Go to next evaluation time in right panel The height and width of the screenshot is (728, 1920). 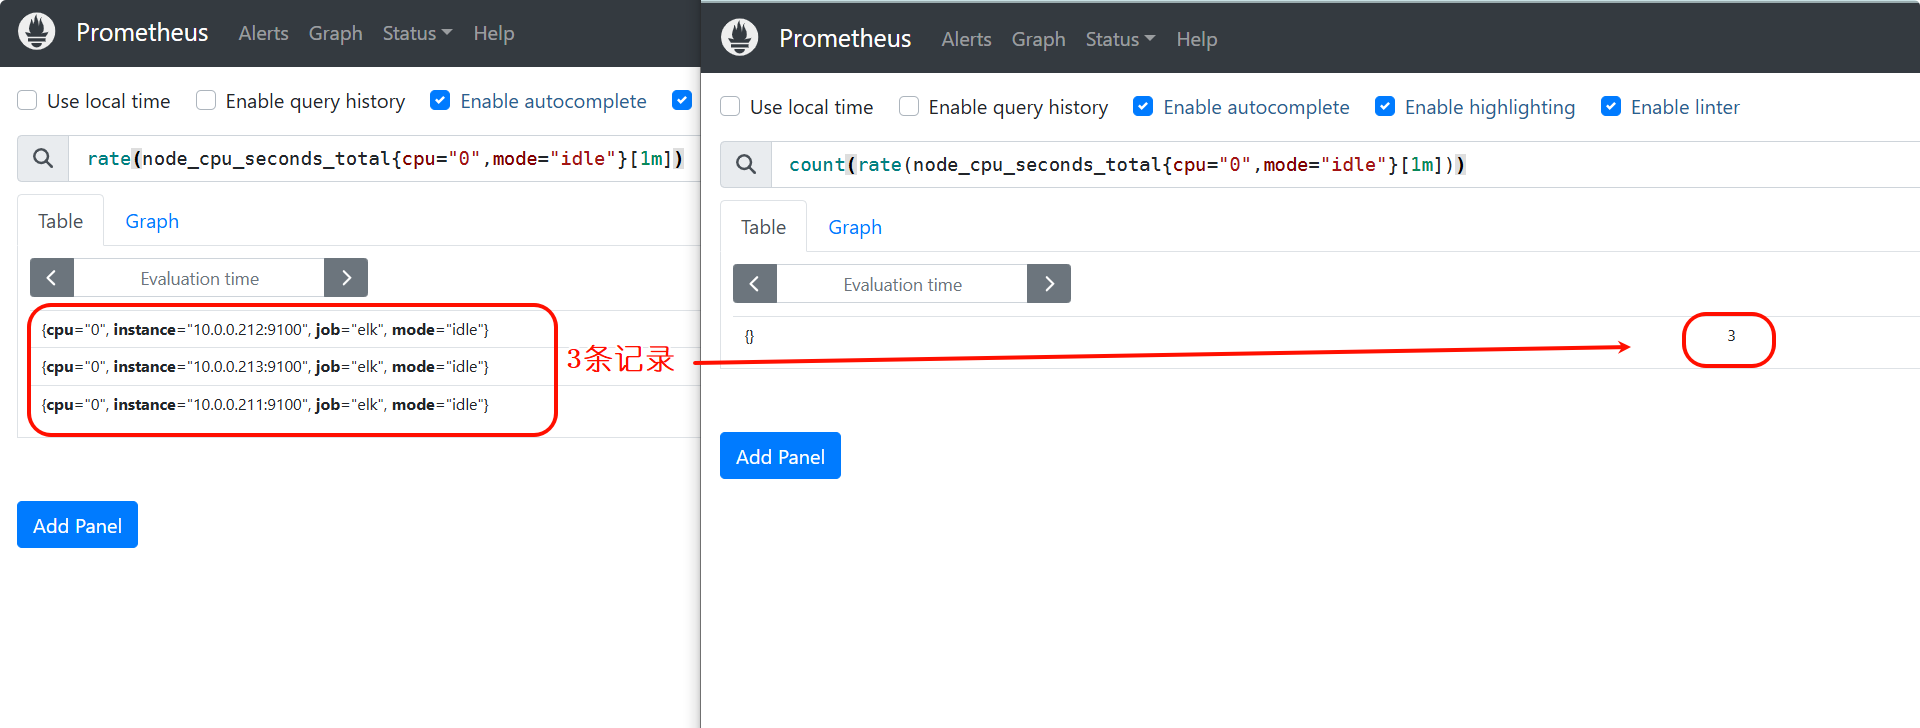coord(1049,284)
